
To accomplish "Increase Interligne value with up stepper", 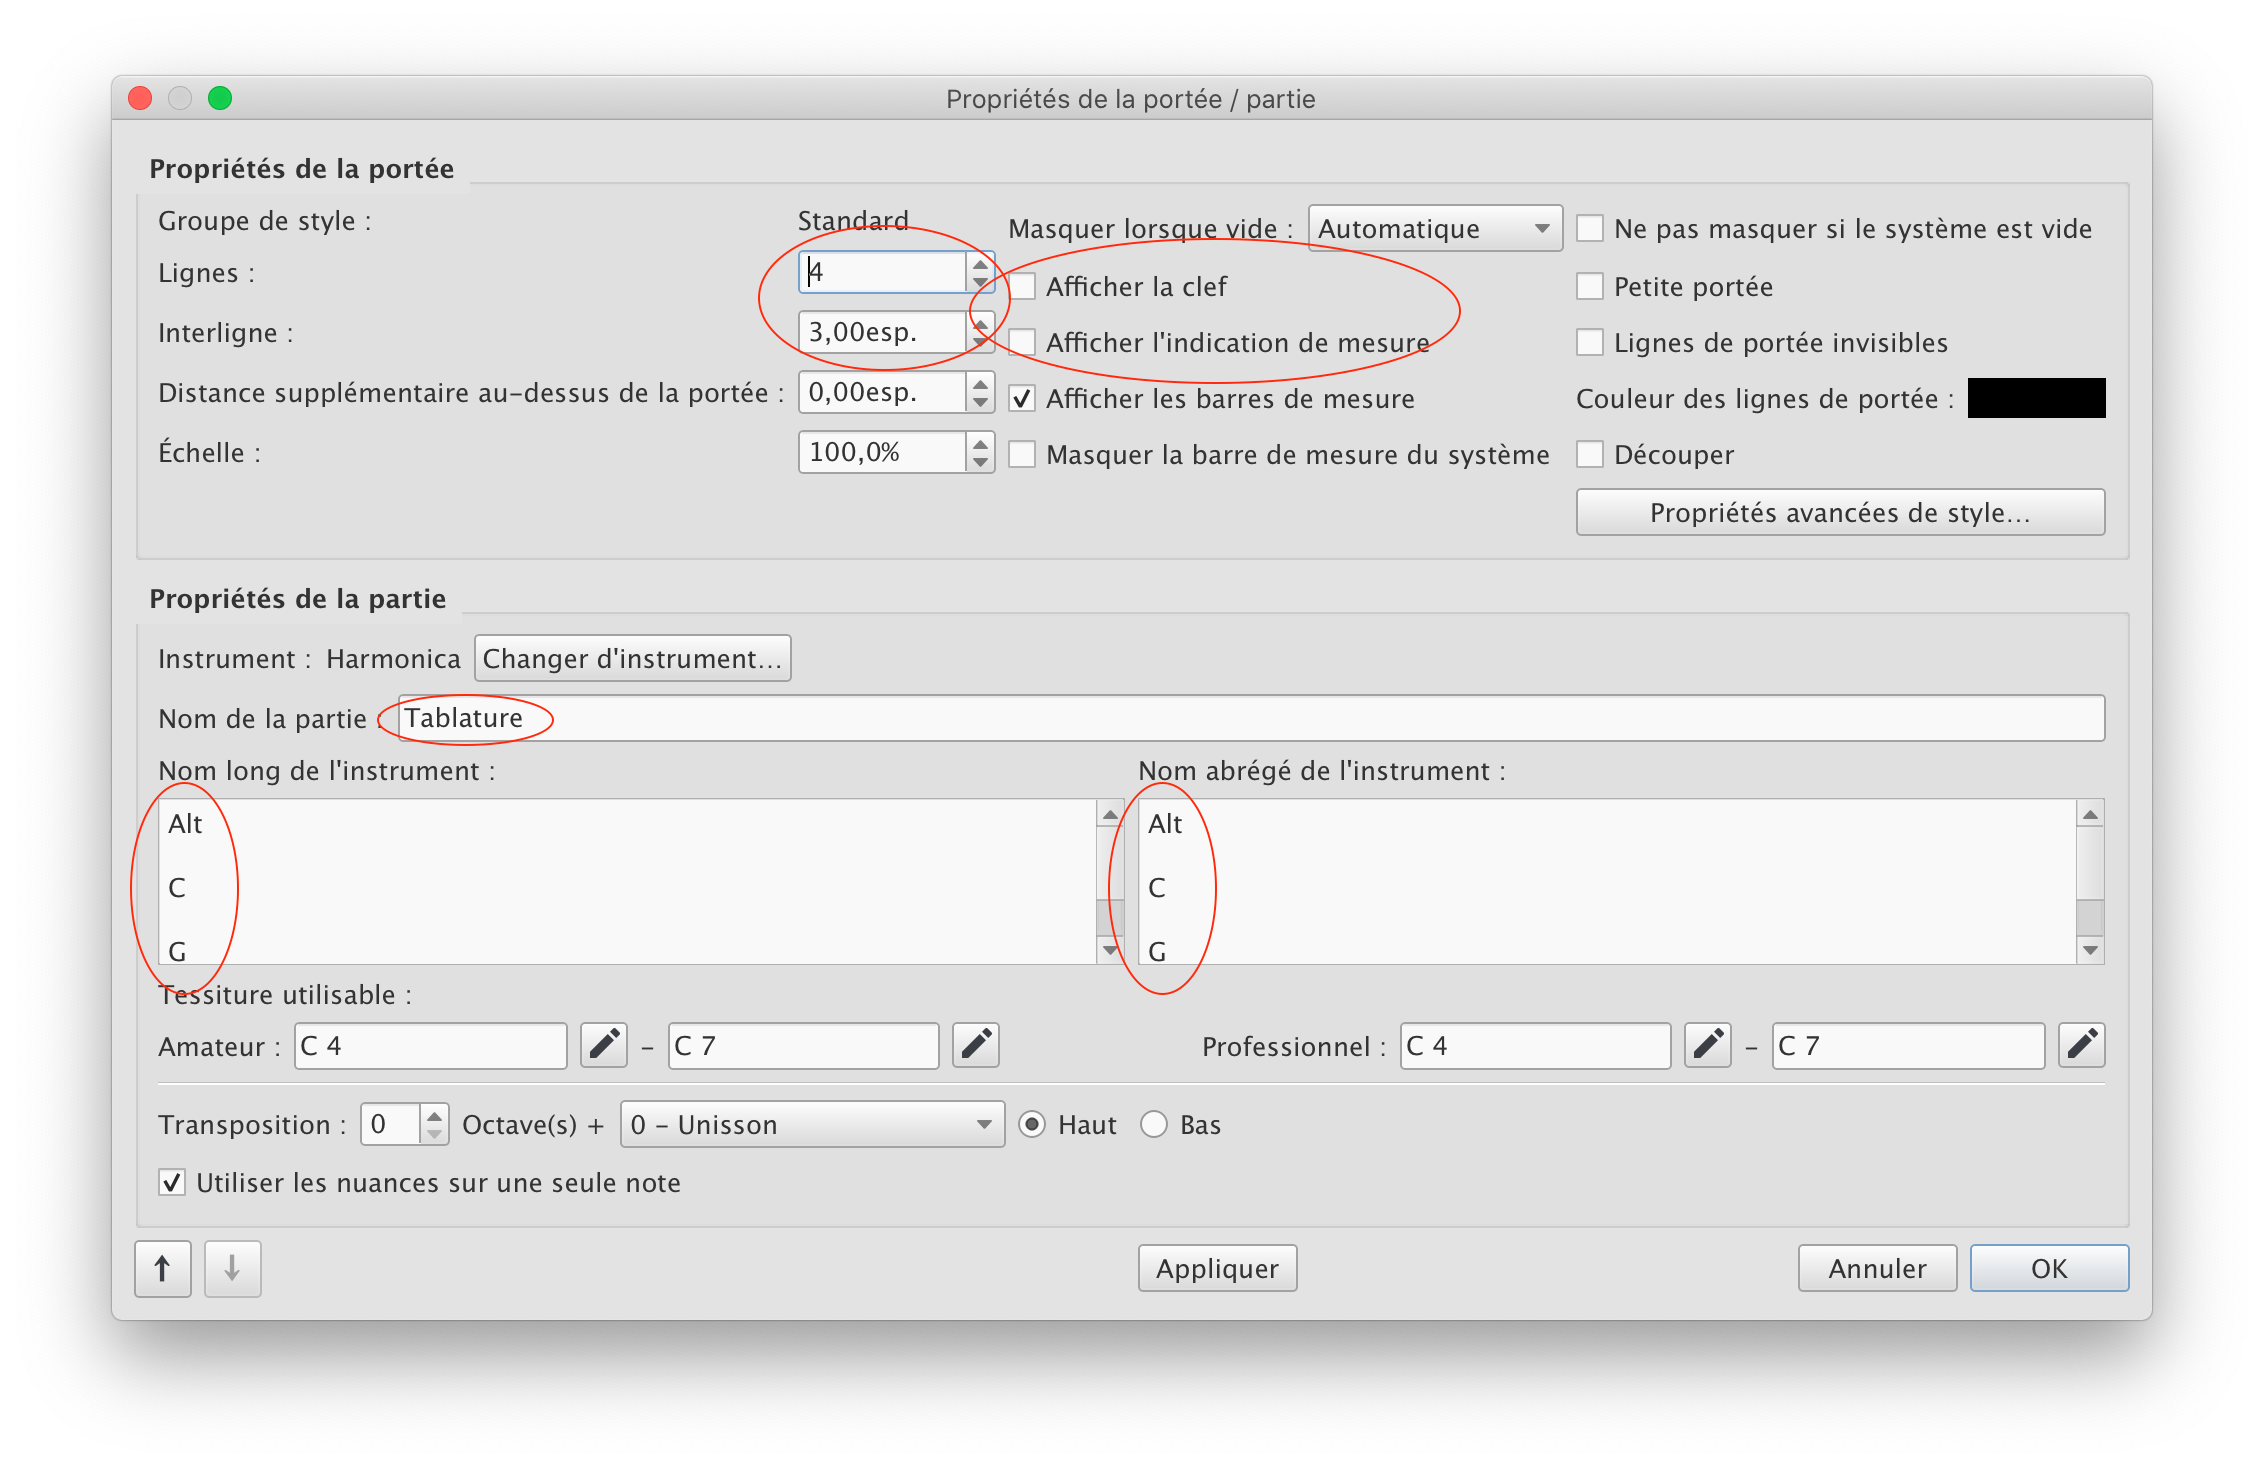I will coord(980,323).
